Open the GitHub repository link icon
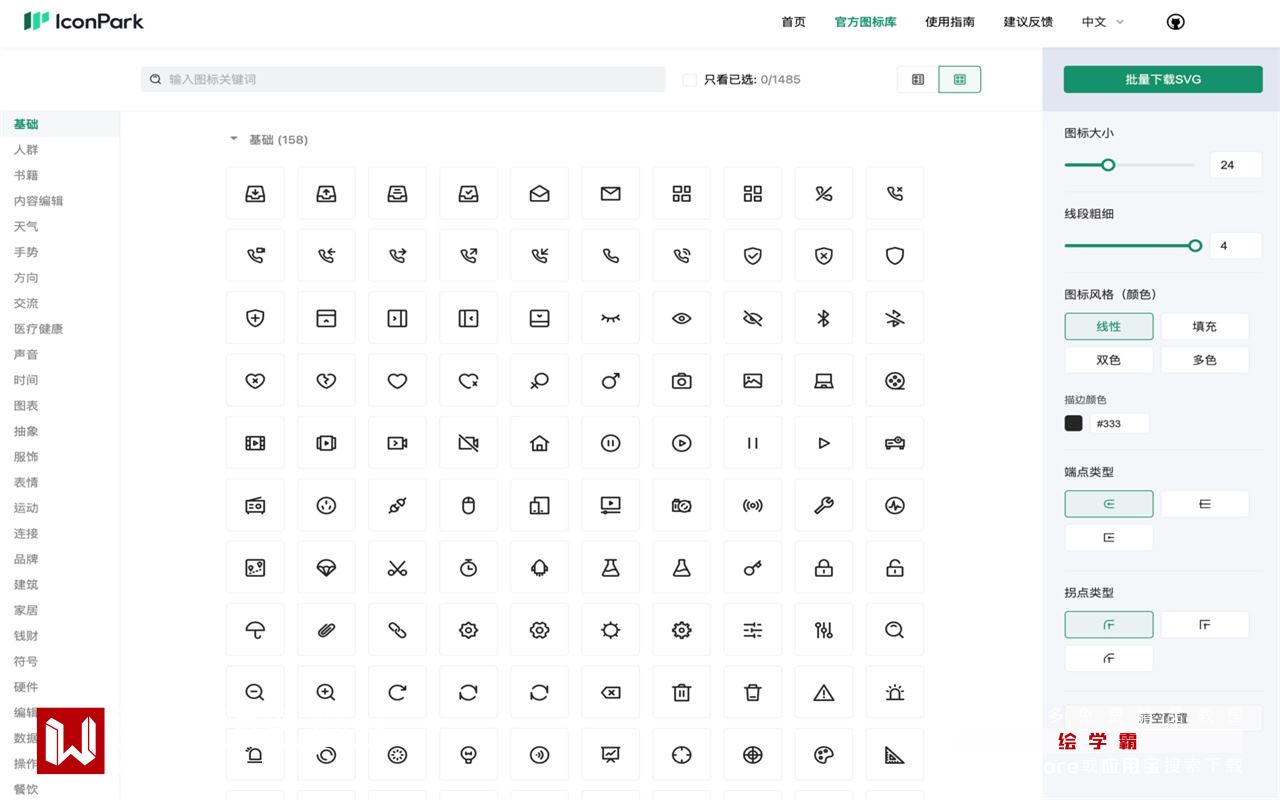 tap(1176, 22)
